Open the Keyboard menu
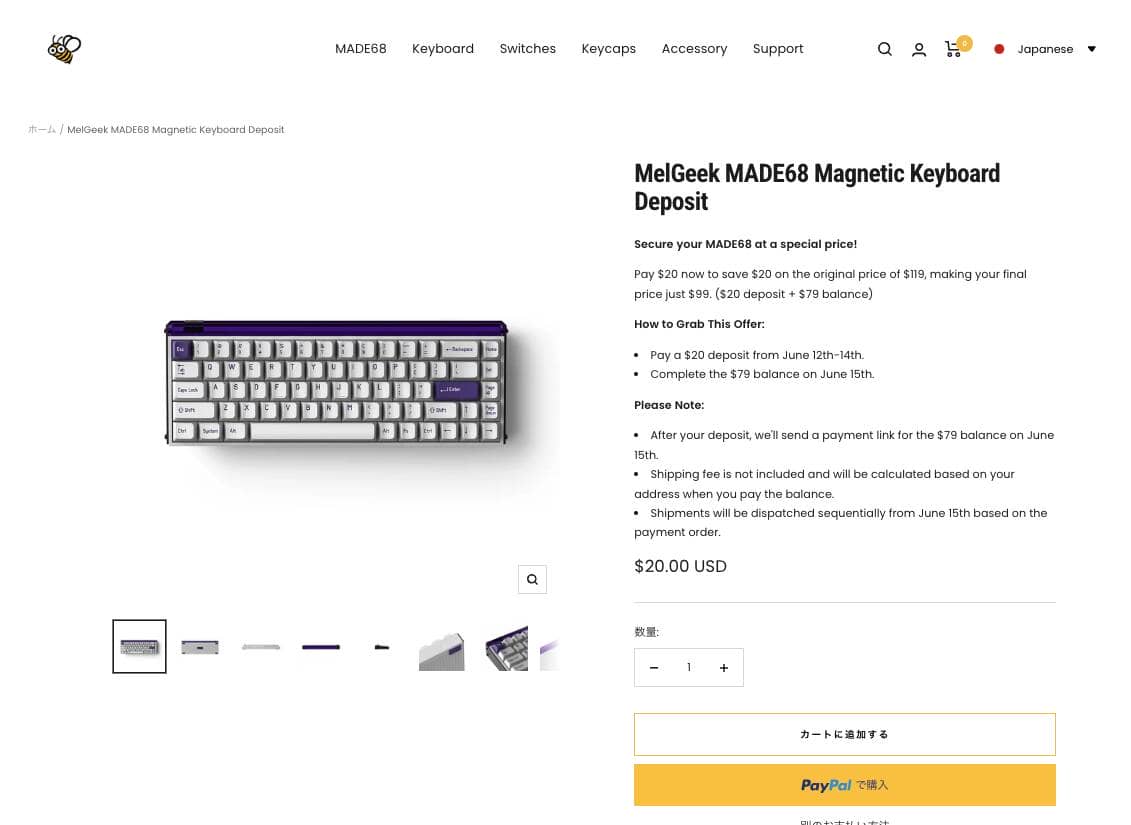 443,49
